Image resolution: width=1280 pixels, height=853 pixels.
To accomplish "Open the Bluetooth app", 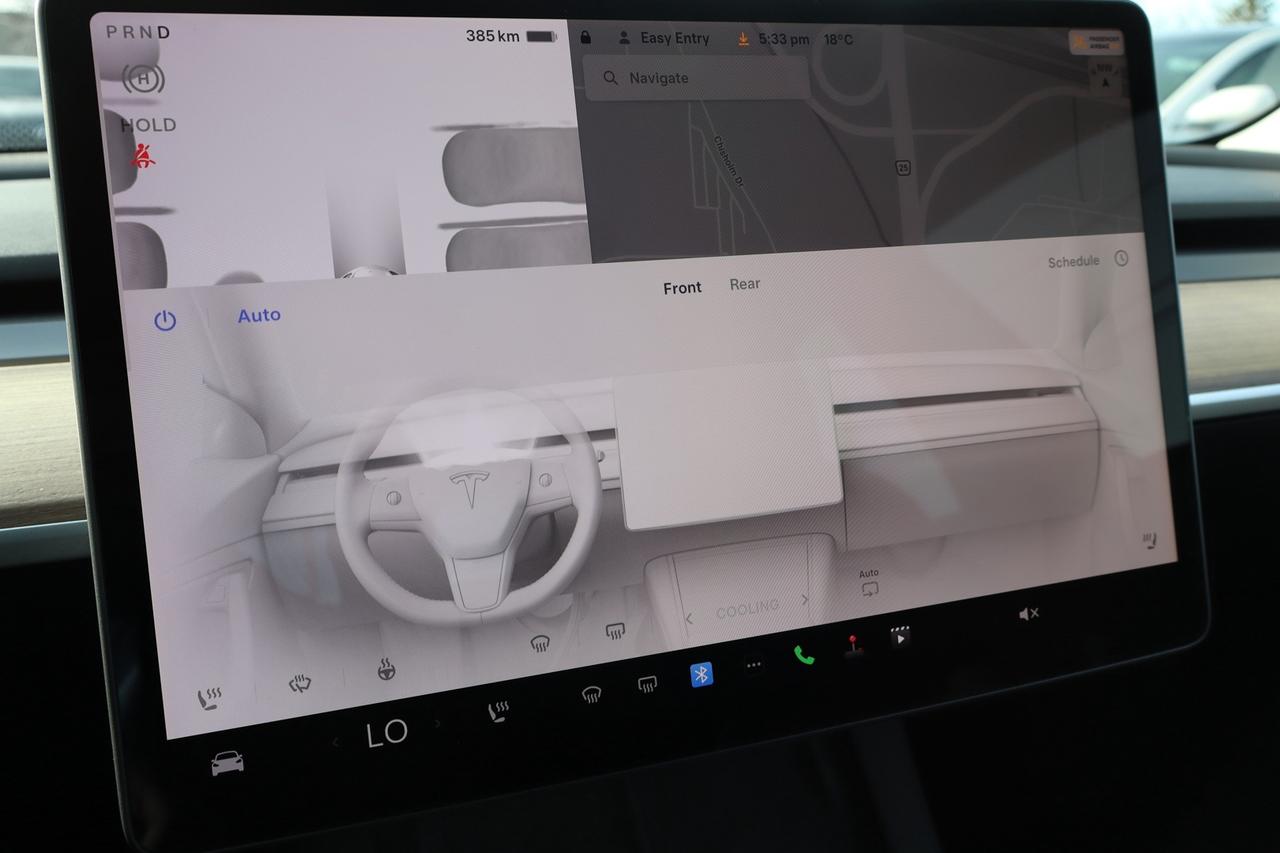I will click(702, 674).
